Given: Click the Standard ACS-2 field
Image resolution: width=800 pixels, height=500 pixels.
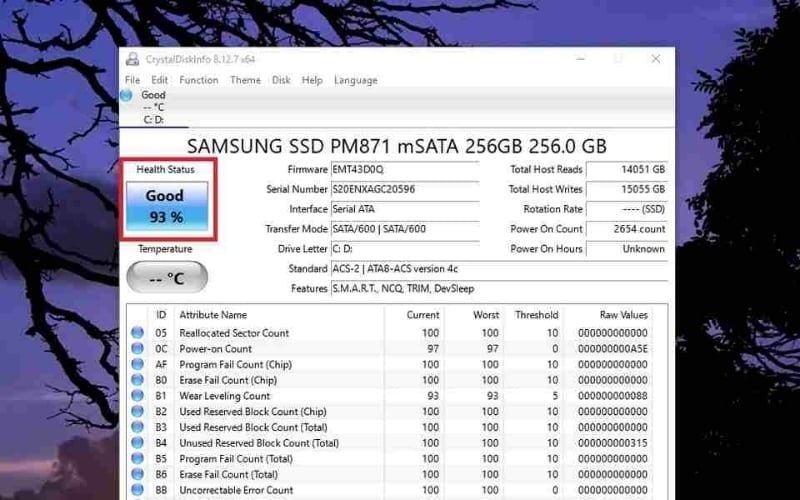Looking at the screenshot, I should (x=499, y=269).
